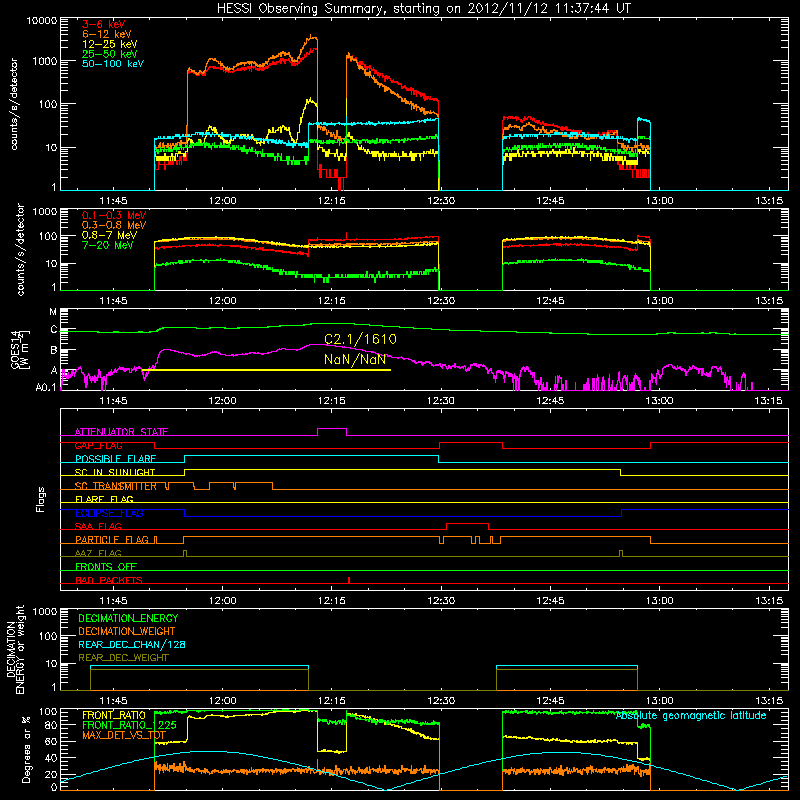The height and width of the screenshot is (800, 800).
Task: Click the 7-20 MeV legend entry
Action: 108,245
